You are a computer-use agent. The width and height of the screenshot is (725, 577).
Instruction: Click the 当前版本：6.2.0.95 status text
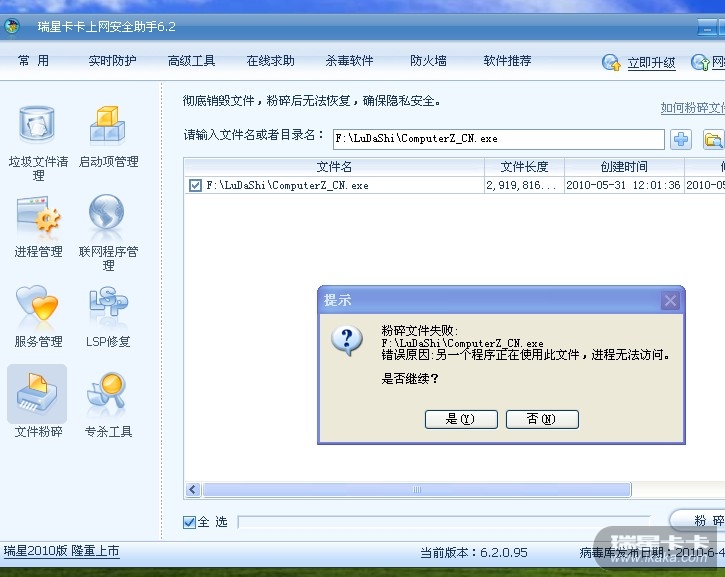(x=474, y=552)
